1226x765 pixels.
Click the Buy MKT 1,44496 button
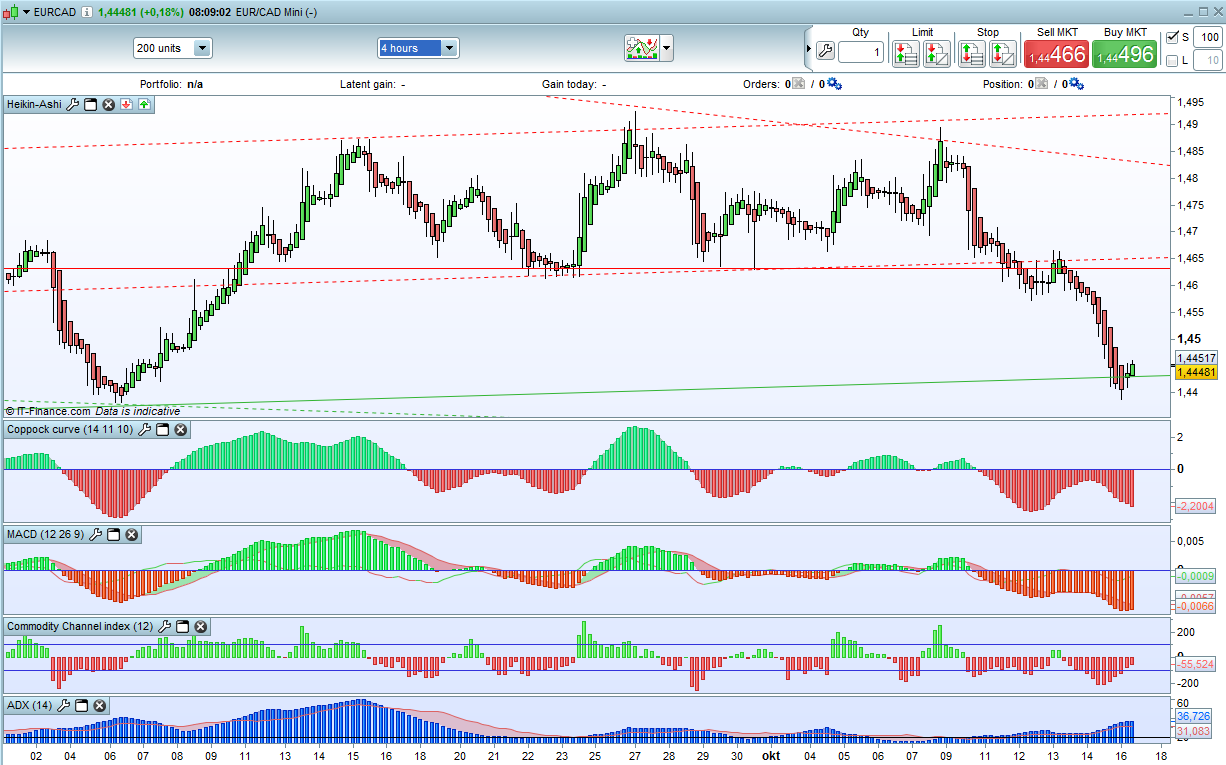click(x=1125, y=54)
